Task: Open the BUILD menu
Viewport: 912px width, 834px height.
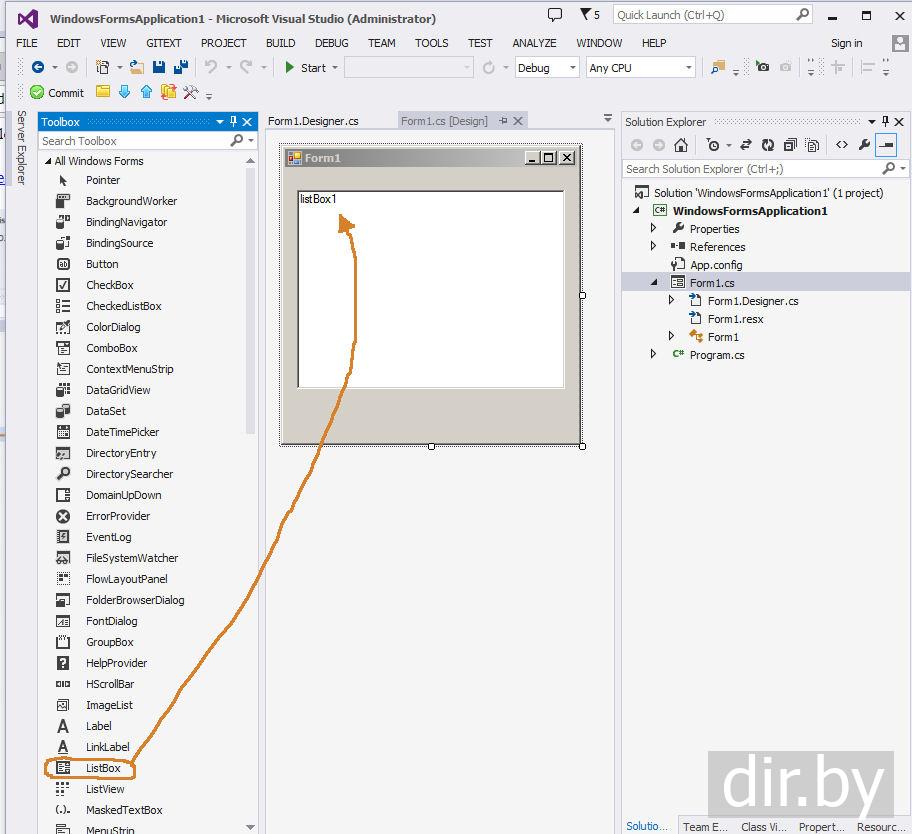Action: coord(280,43)
